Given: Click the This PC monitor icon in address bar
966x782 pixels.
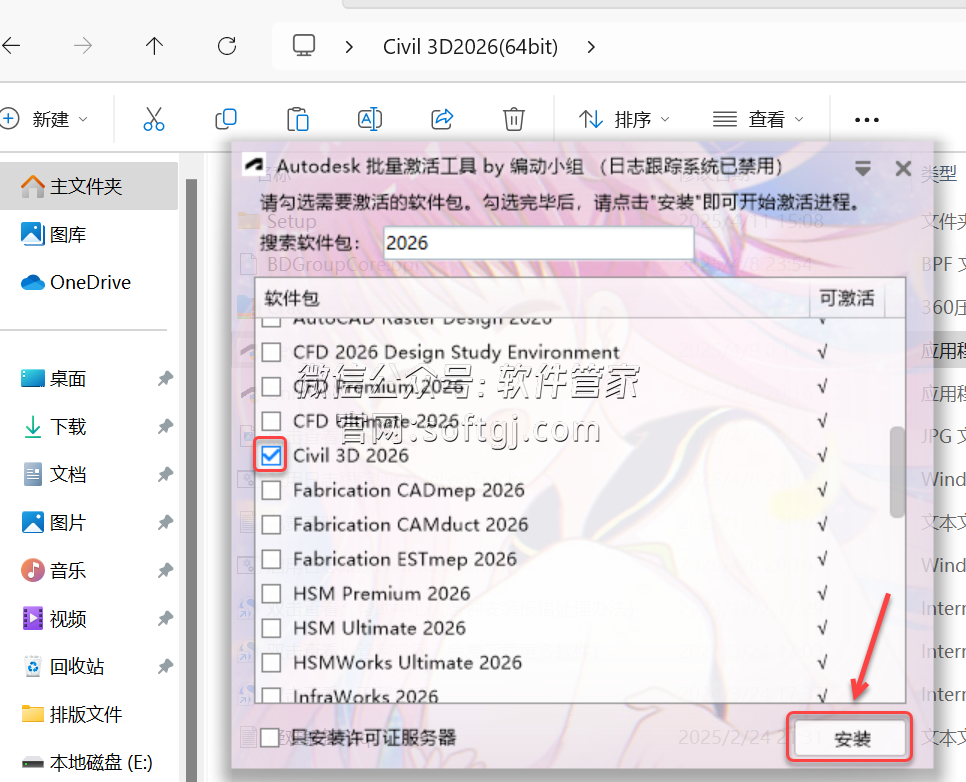Looking at the screenshot, I should pyautogui.click(x=304, y=46).
